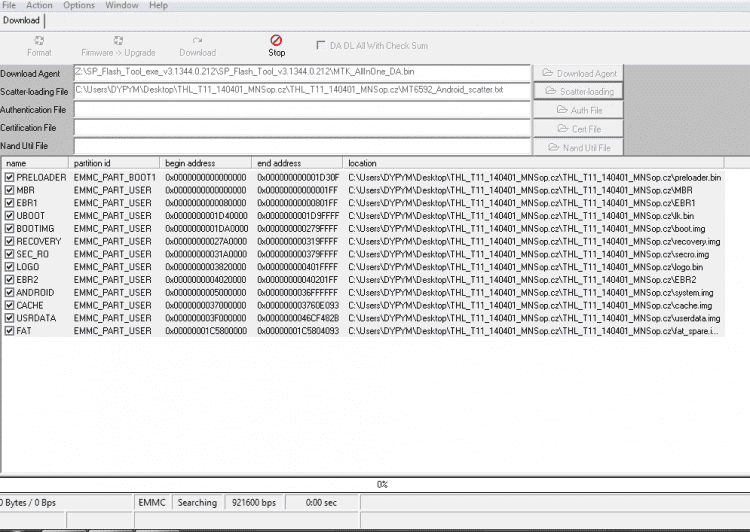Uncheck the UBOOT partition checkbox
The width and height of the screenshot is (750, 532).
[9, 216]
